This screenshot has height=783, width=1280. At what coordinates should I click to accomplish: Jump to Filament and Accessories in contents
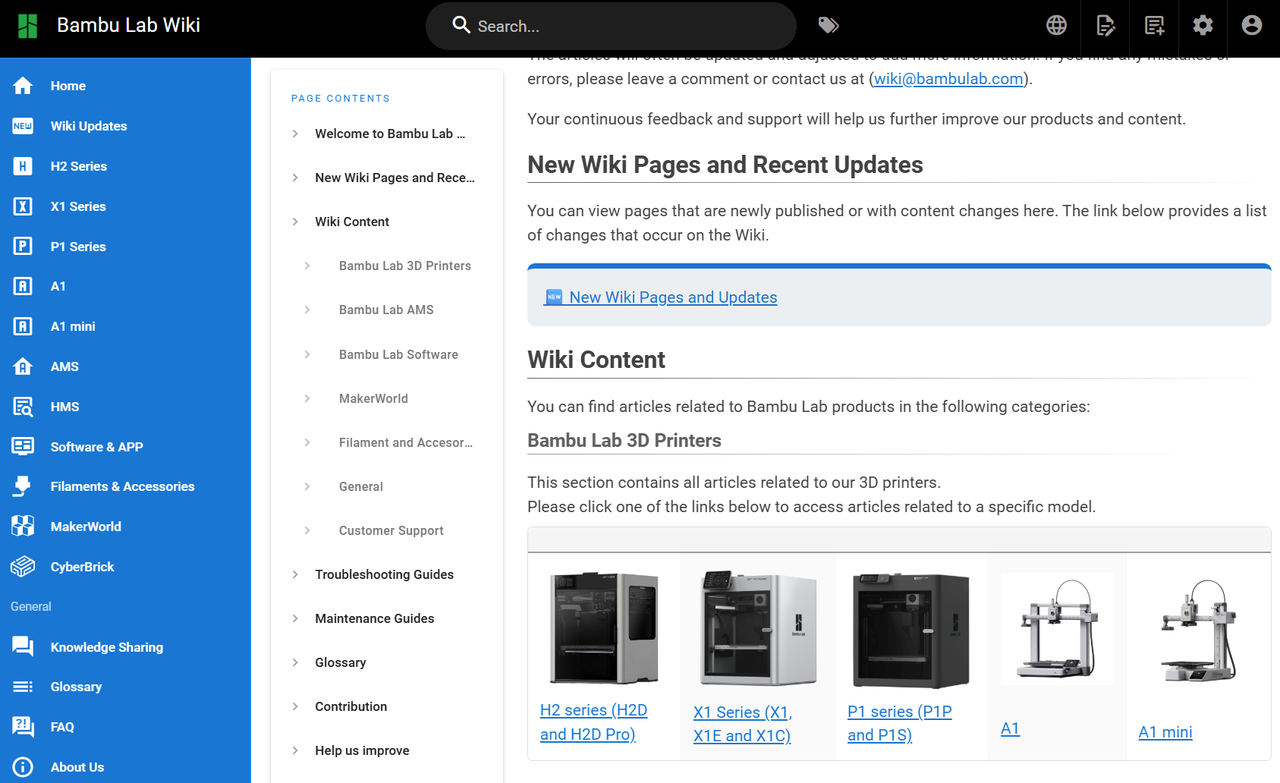tap(406, 442)
